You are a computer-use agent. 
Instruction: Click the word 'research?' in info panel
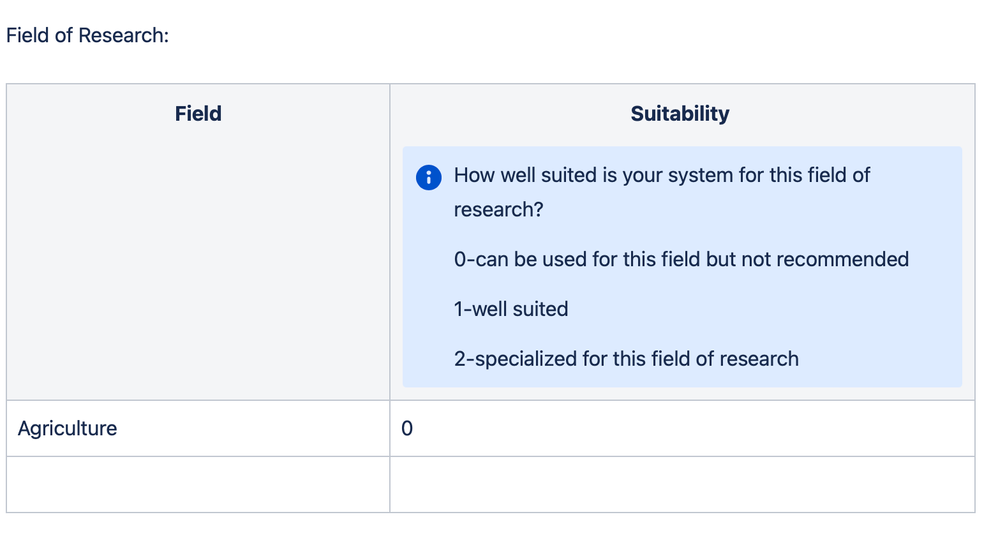(498, 209)
